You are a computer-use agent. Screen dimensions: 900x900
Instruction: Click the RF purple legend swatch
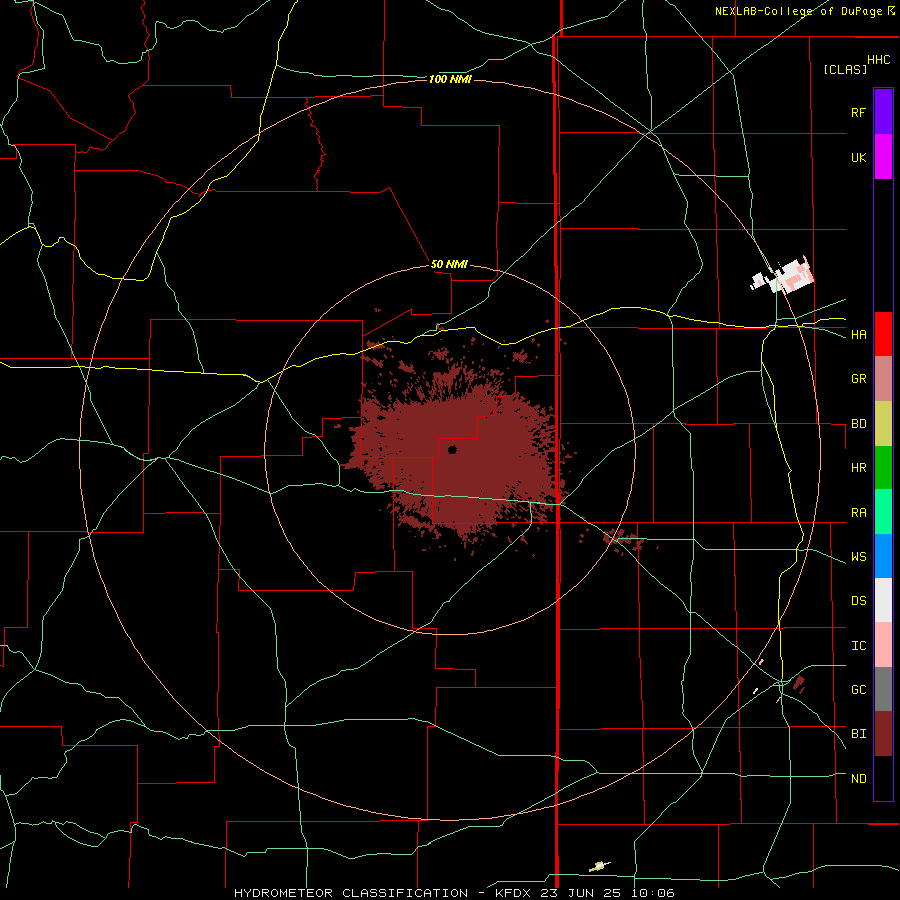(883, 112)
